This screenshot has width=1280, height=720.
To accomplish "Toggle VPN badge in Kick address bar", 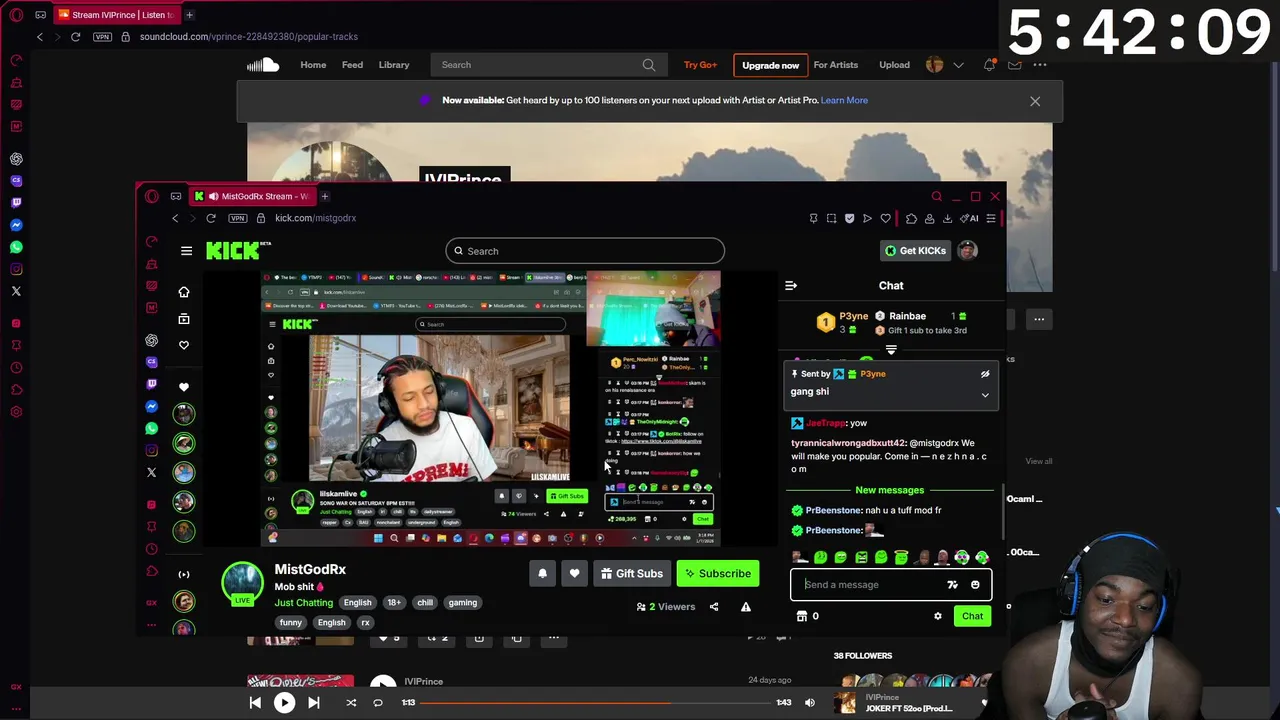I will pyautogui.click(x=239, y=218).
